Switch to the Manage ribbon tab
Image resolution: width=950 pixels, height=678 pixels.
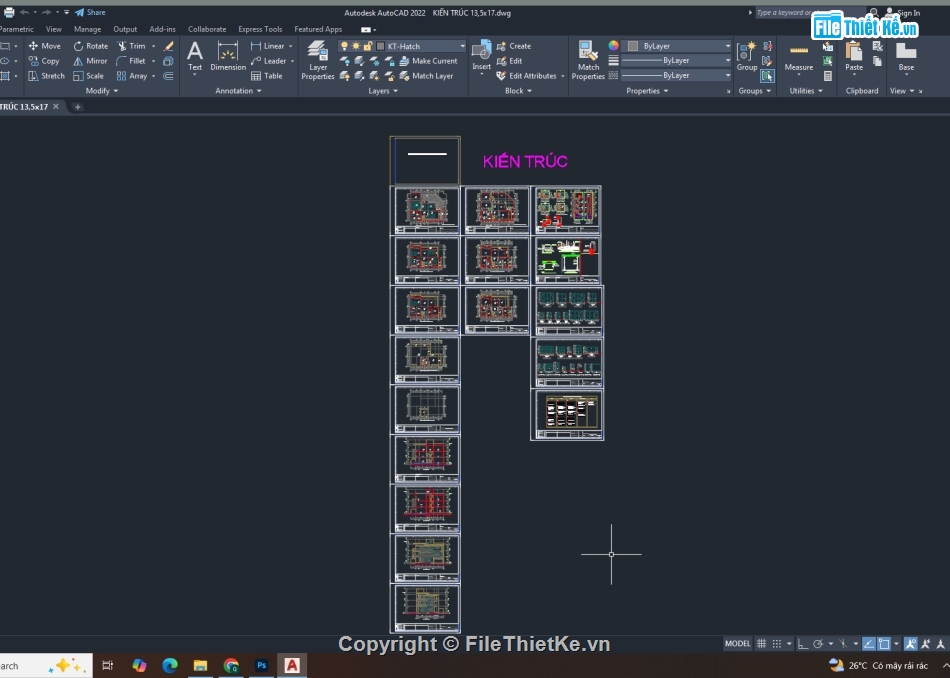pyautogui.click(x=87, y=29)
